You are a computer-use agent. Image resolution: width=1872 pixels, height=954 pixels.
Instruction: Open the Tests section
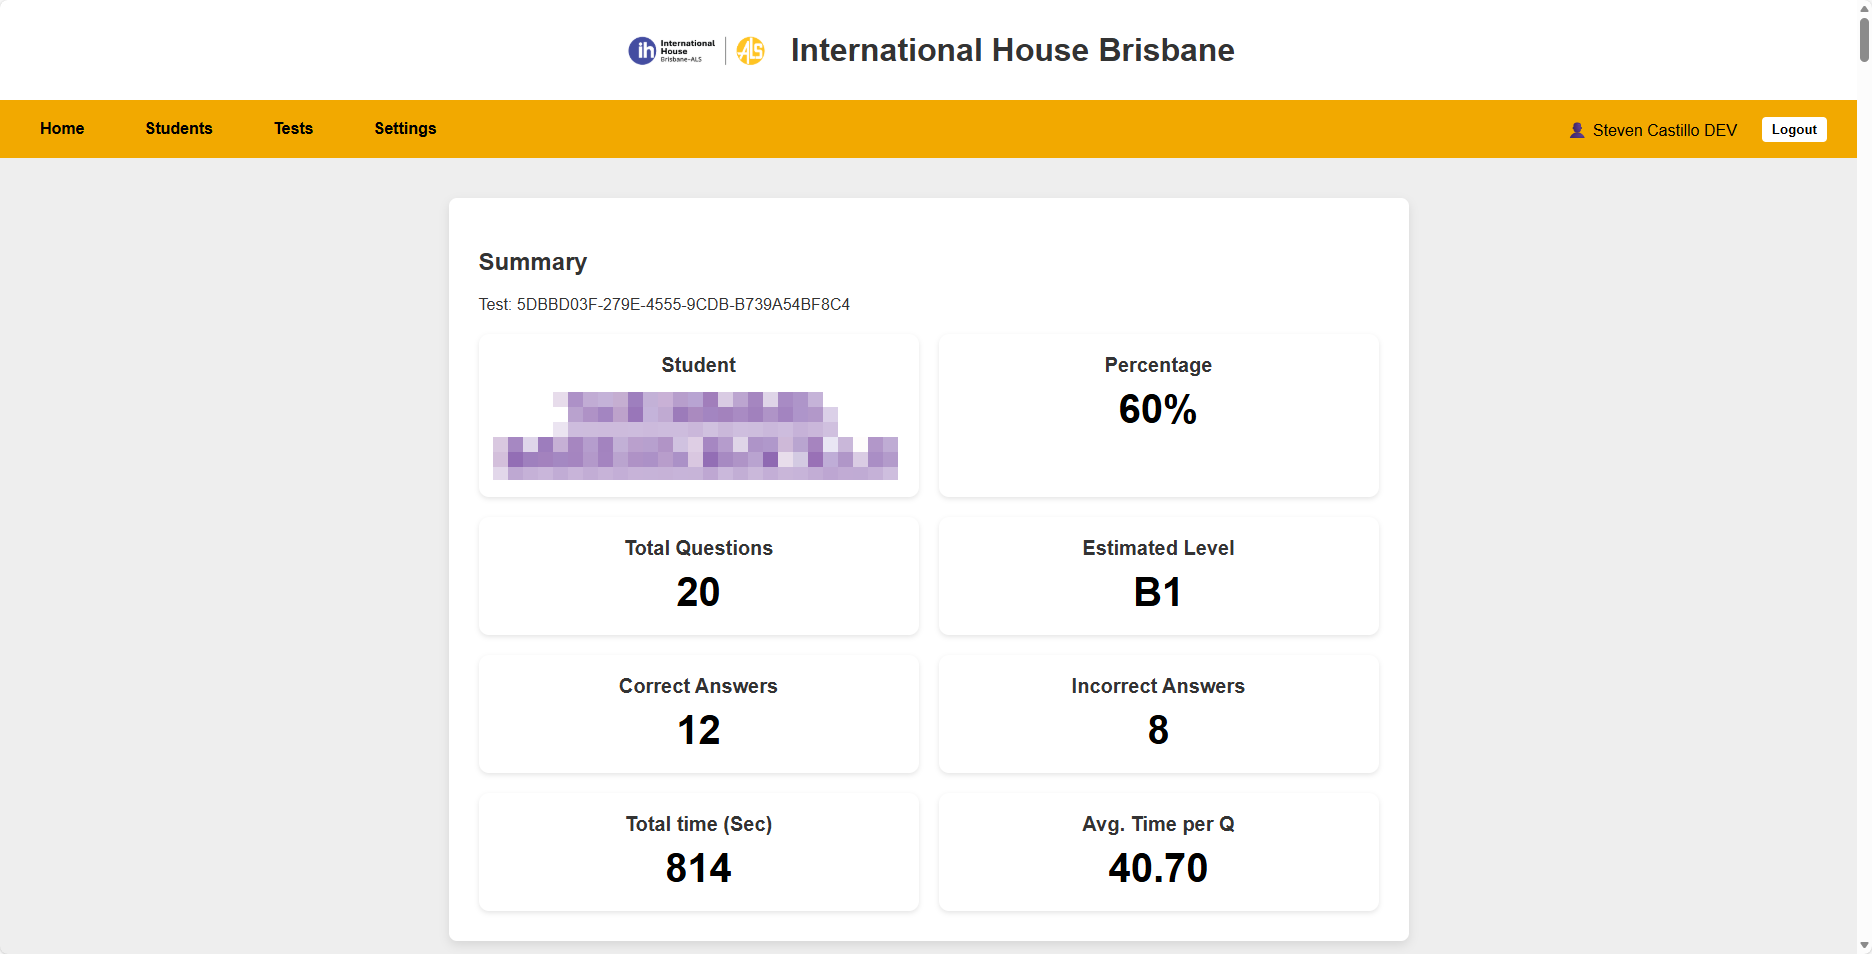pyautogui.click(x=293, y=128)
